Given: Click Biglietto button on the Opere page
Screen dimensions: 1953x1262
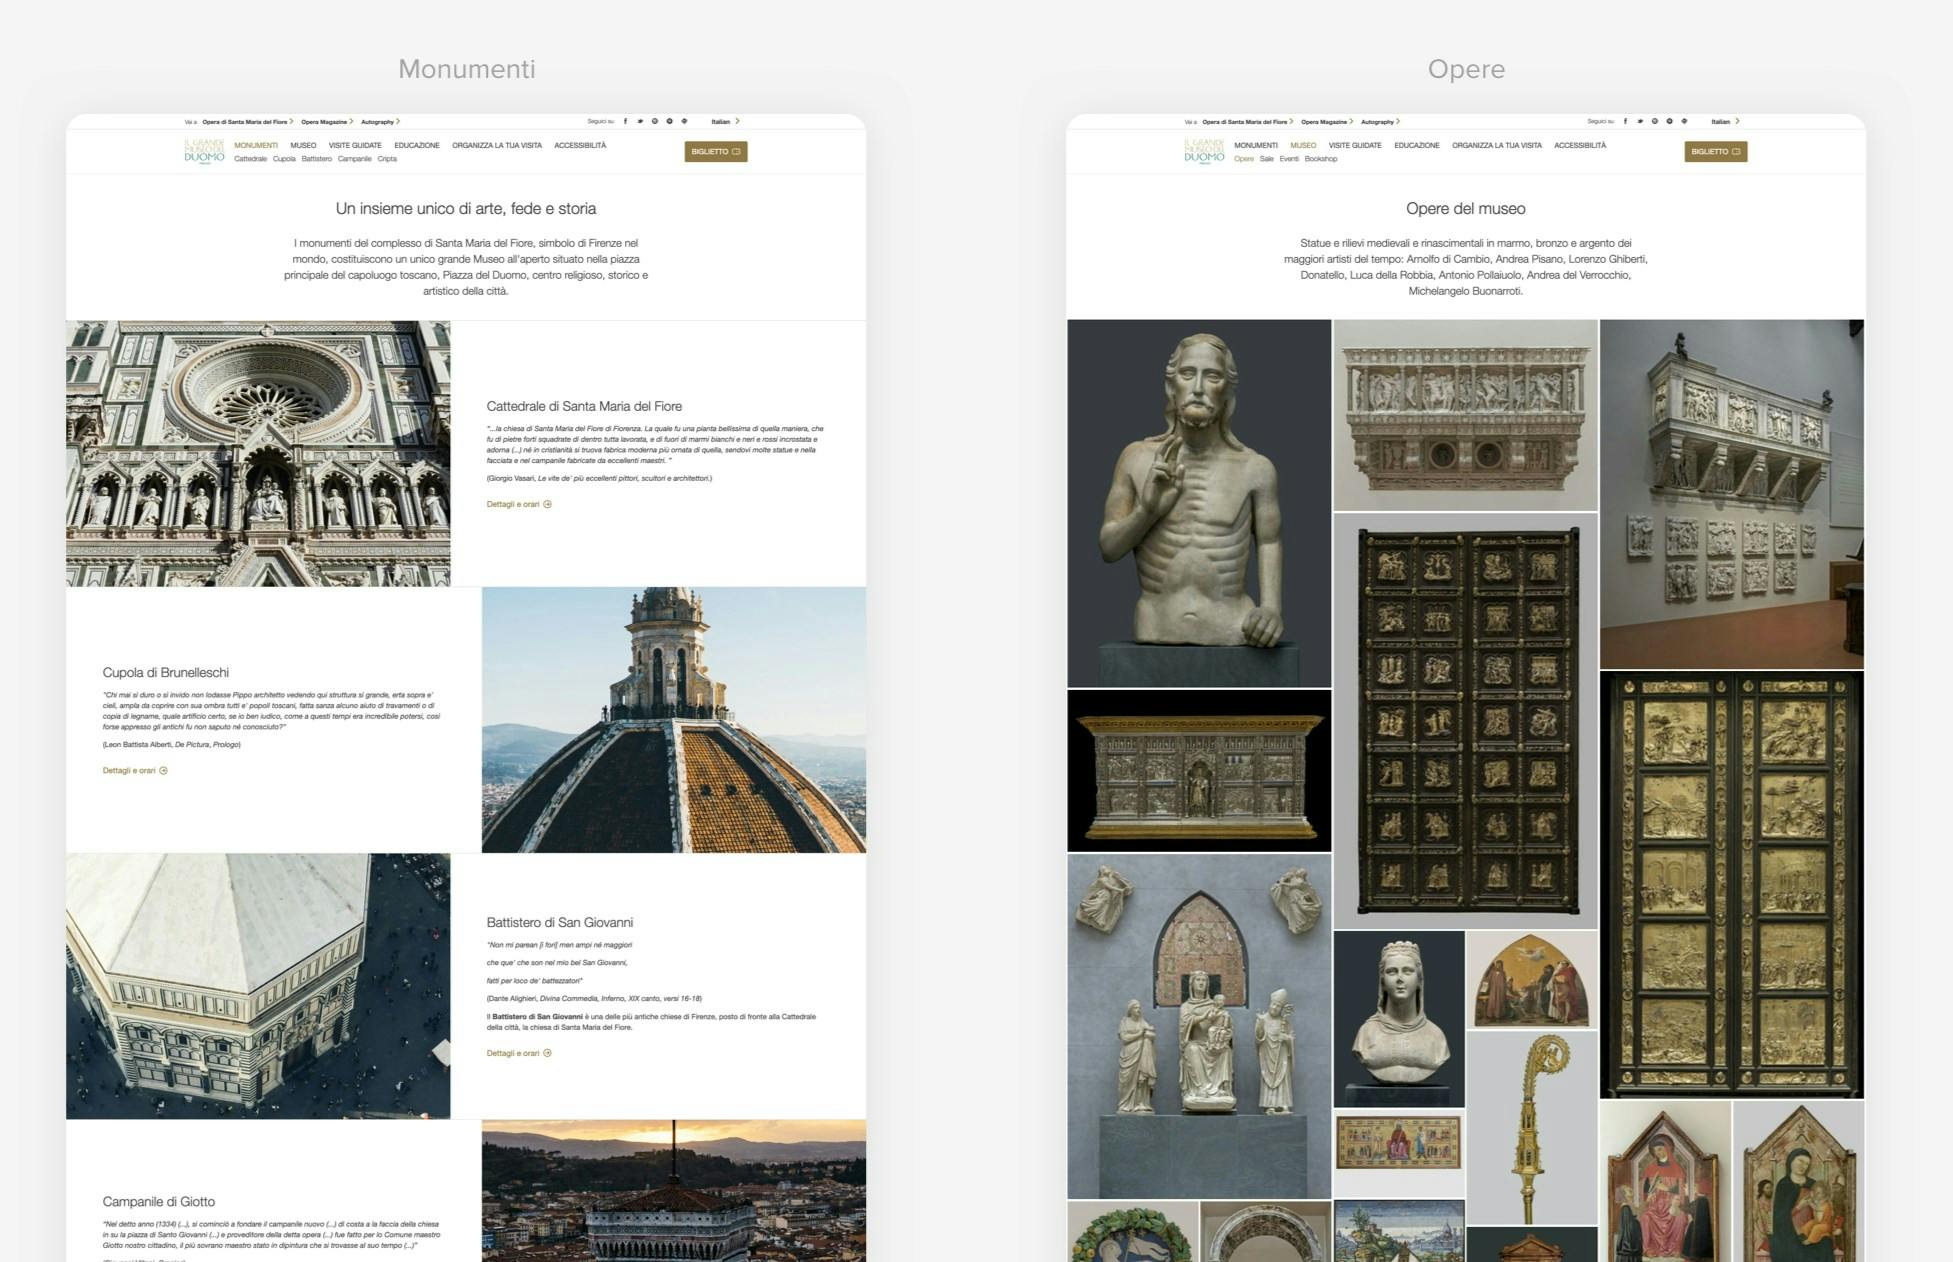Looking at the screenshot, I should pos(1716,152).
